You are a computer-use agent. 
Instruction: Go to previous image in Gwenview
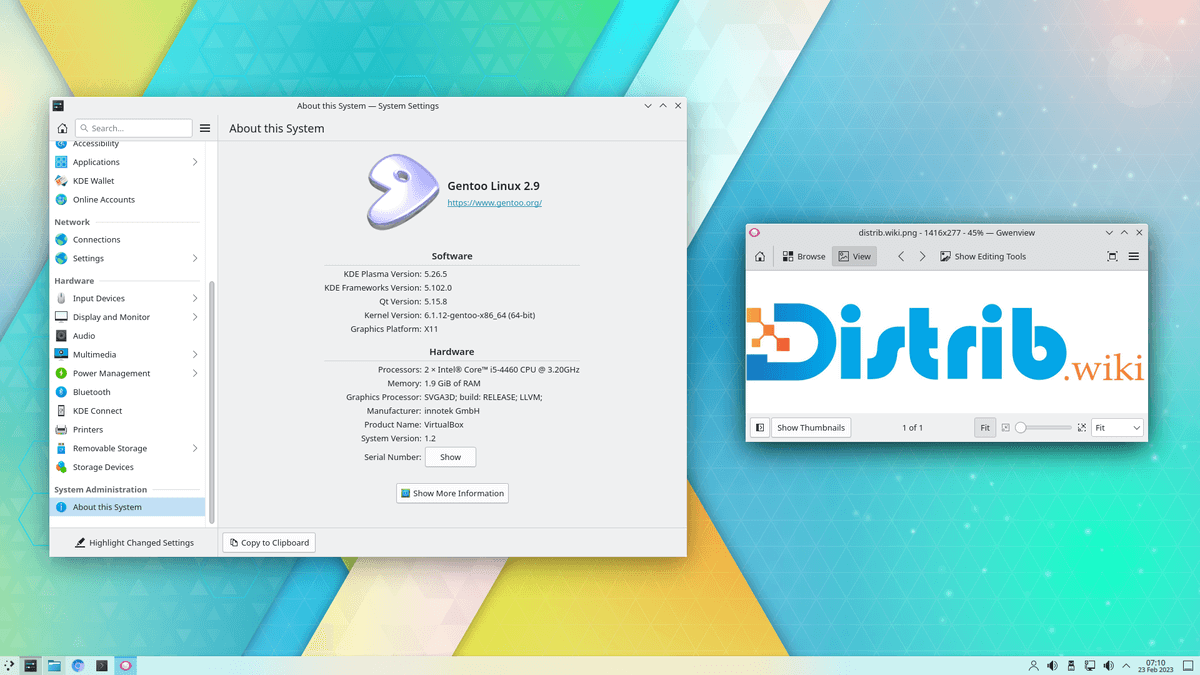click(x=901, y=257)
